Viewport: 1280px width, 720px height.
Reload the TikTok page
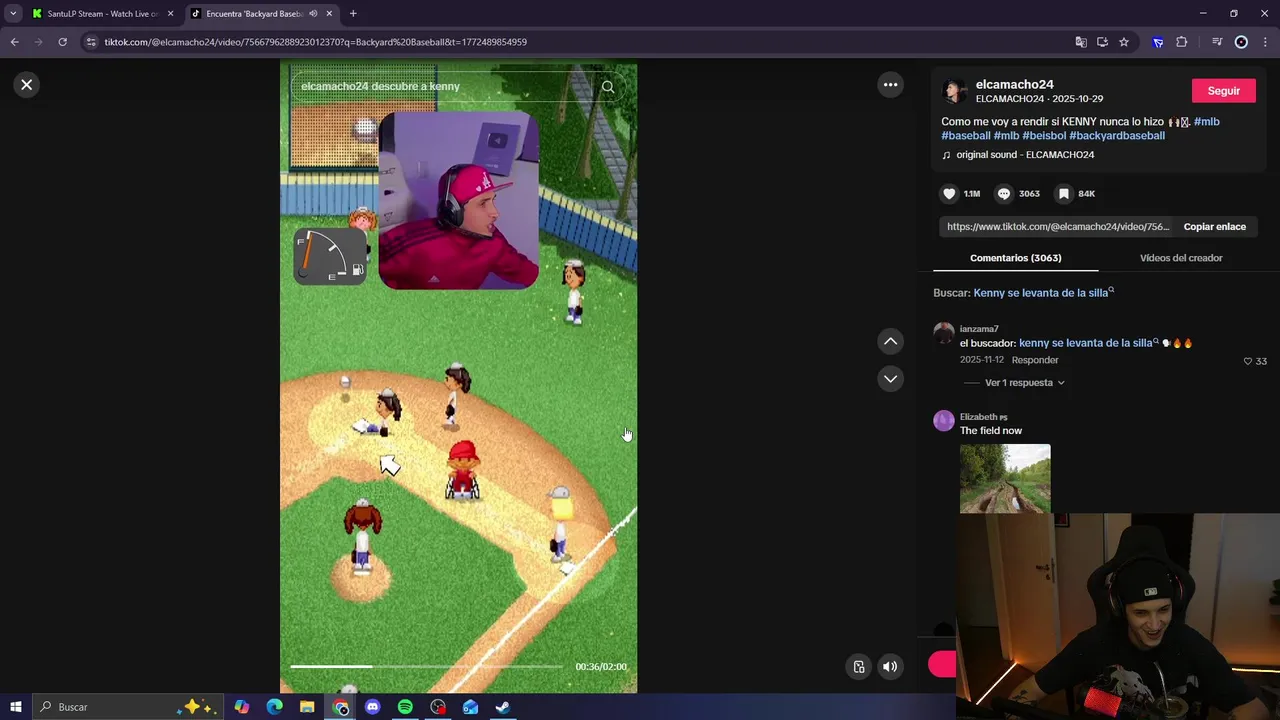(x=62, y=42)
